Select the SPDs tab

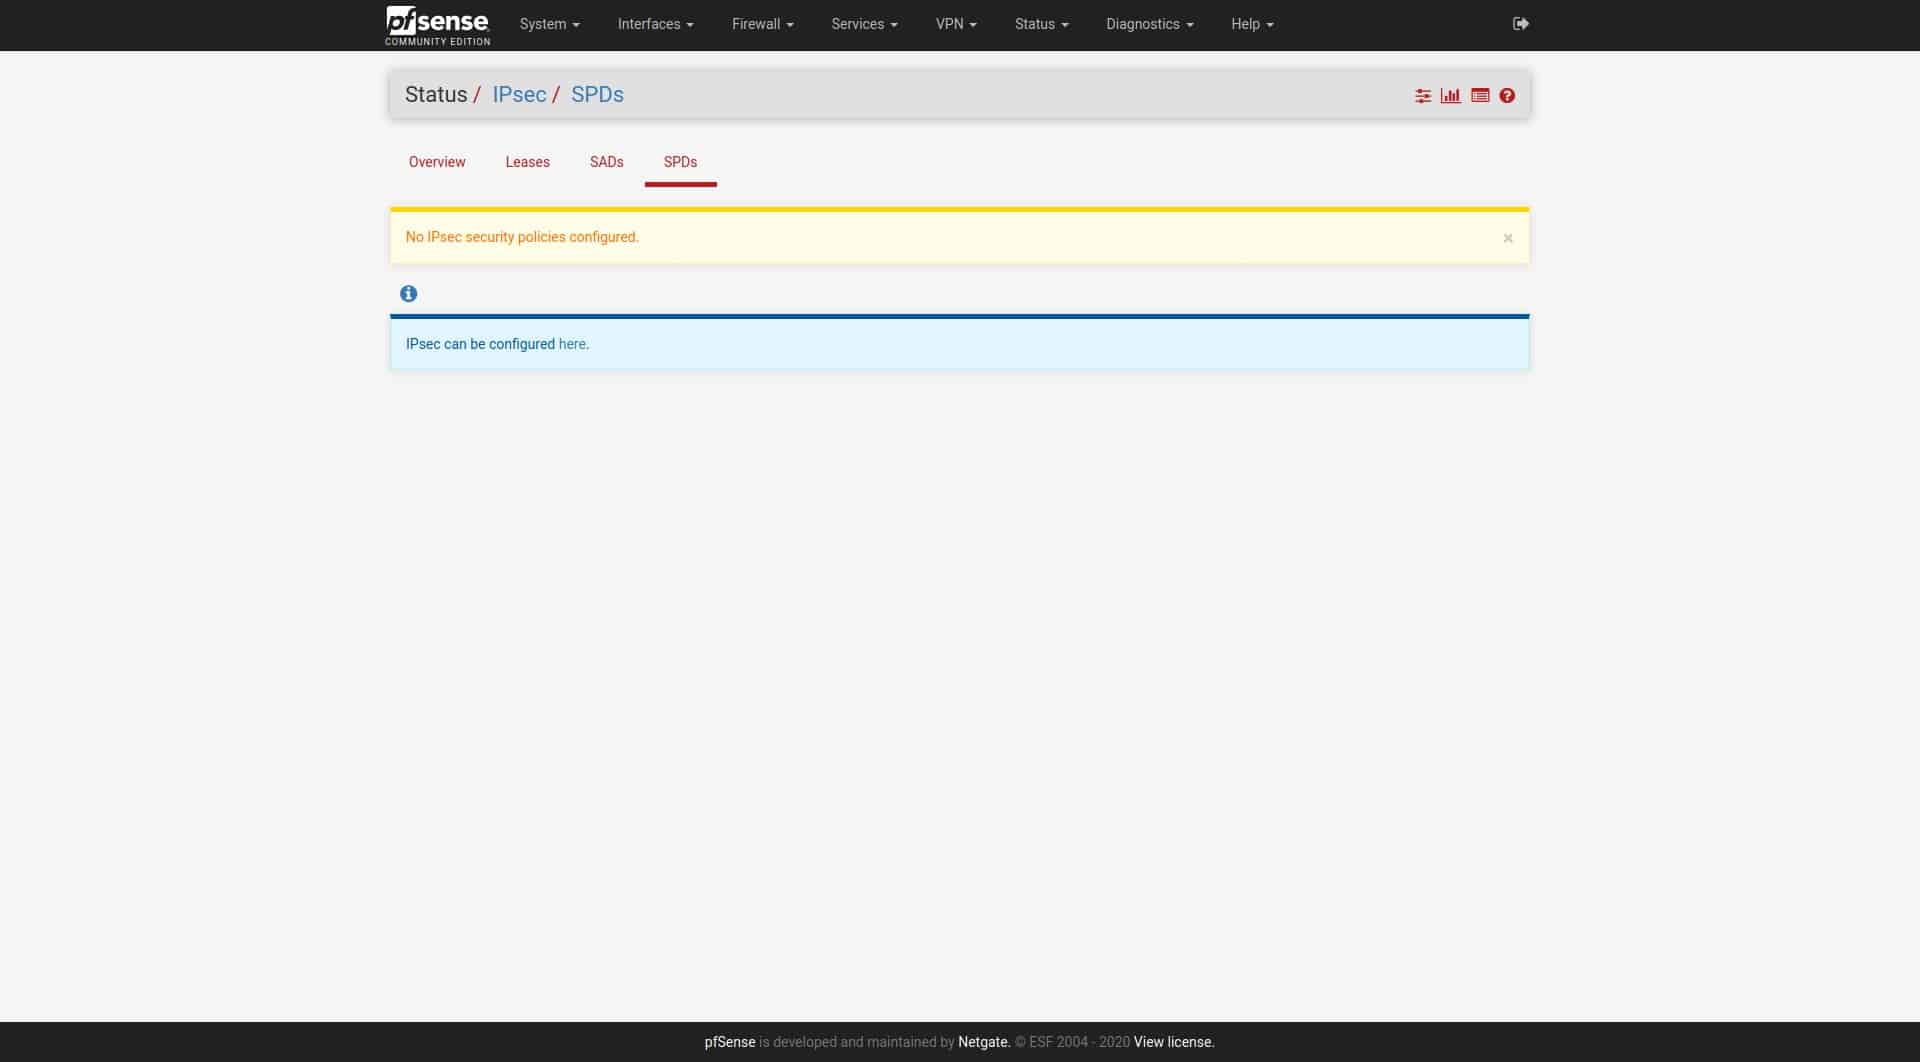point(680,162)
